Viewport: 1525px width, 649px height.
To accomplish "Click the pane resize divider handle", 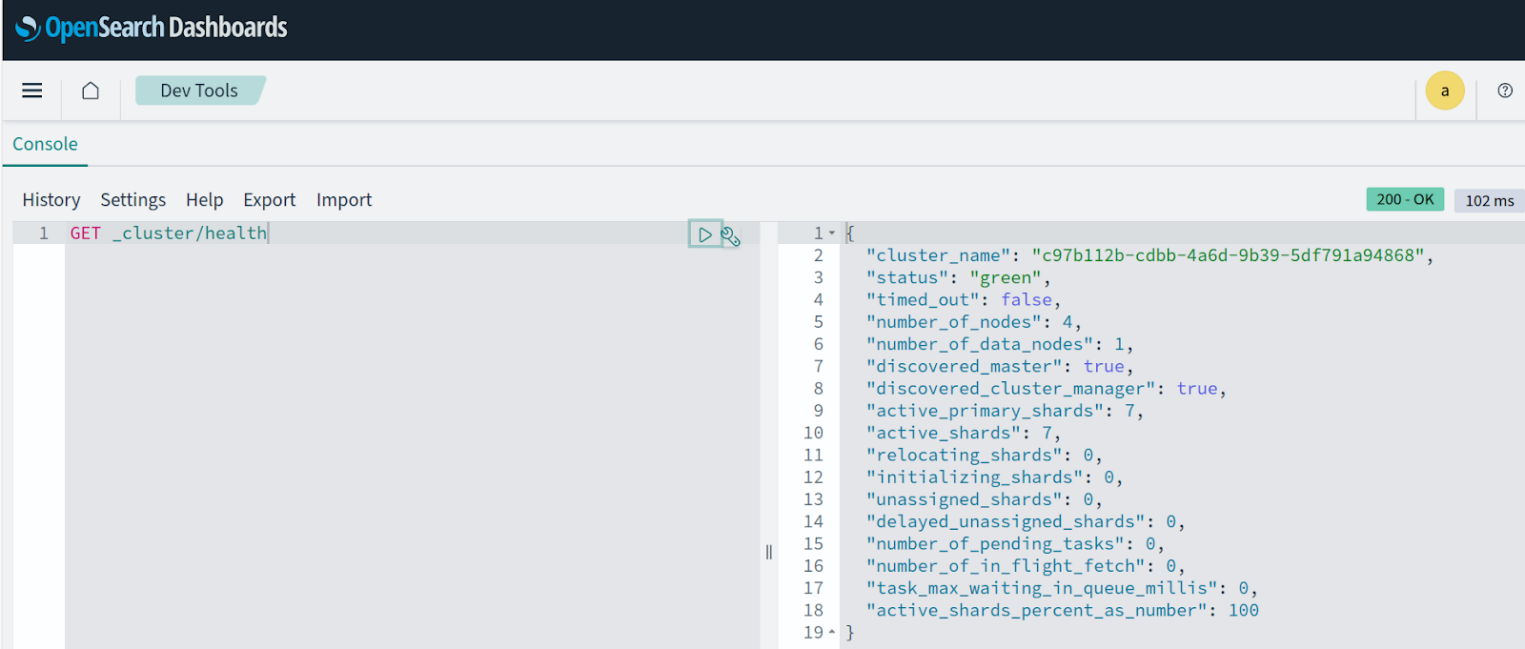I will point(768,551).
